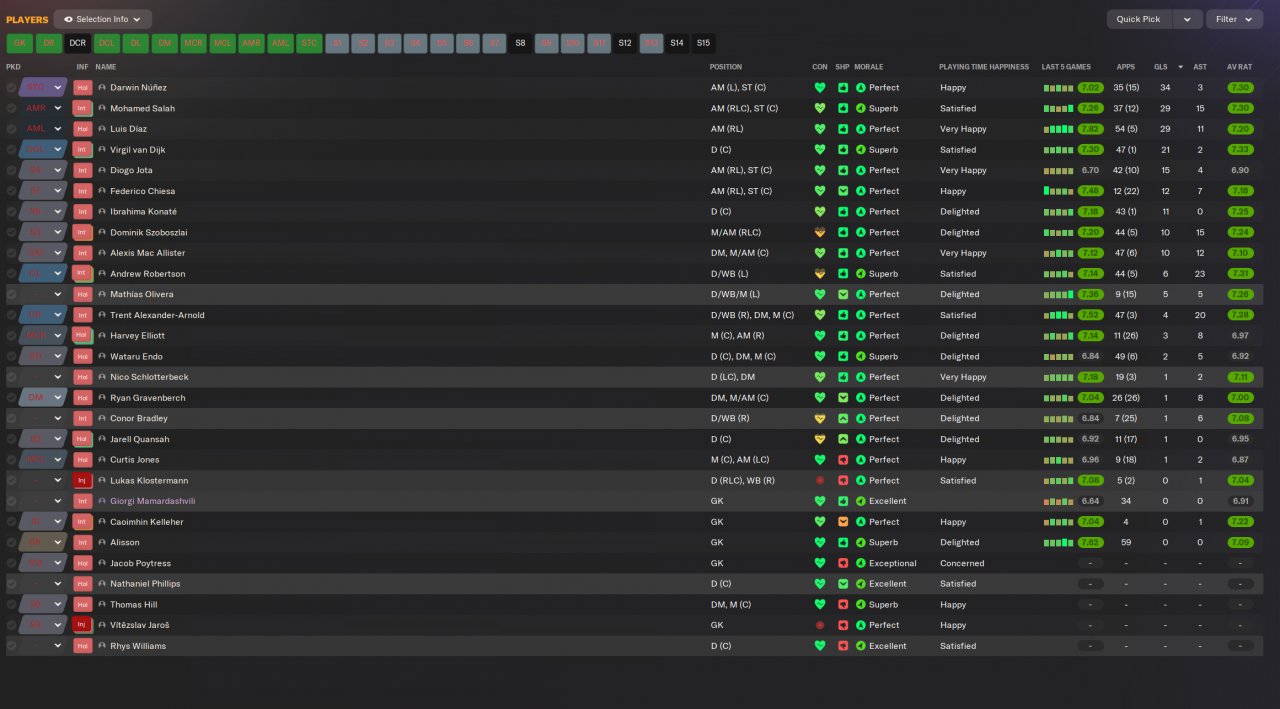The width and height of the screenshot is (1280, 709).
Task: Select the S15 substitute slot tab
Action: click(x=703, y=43)
